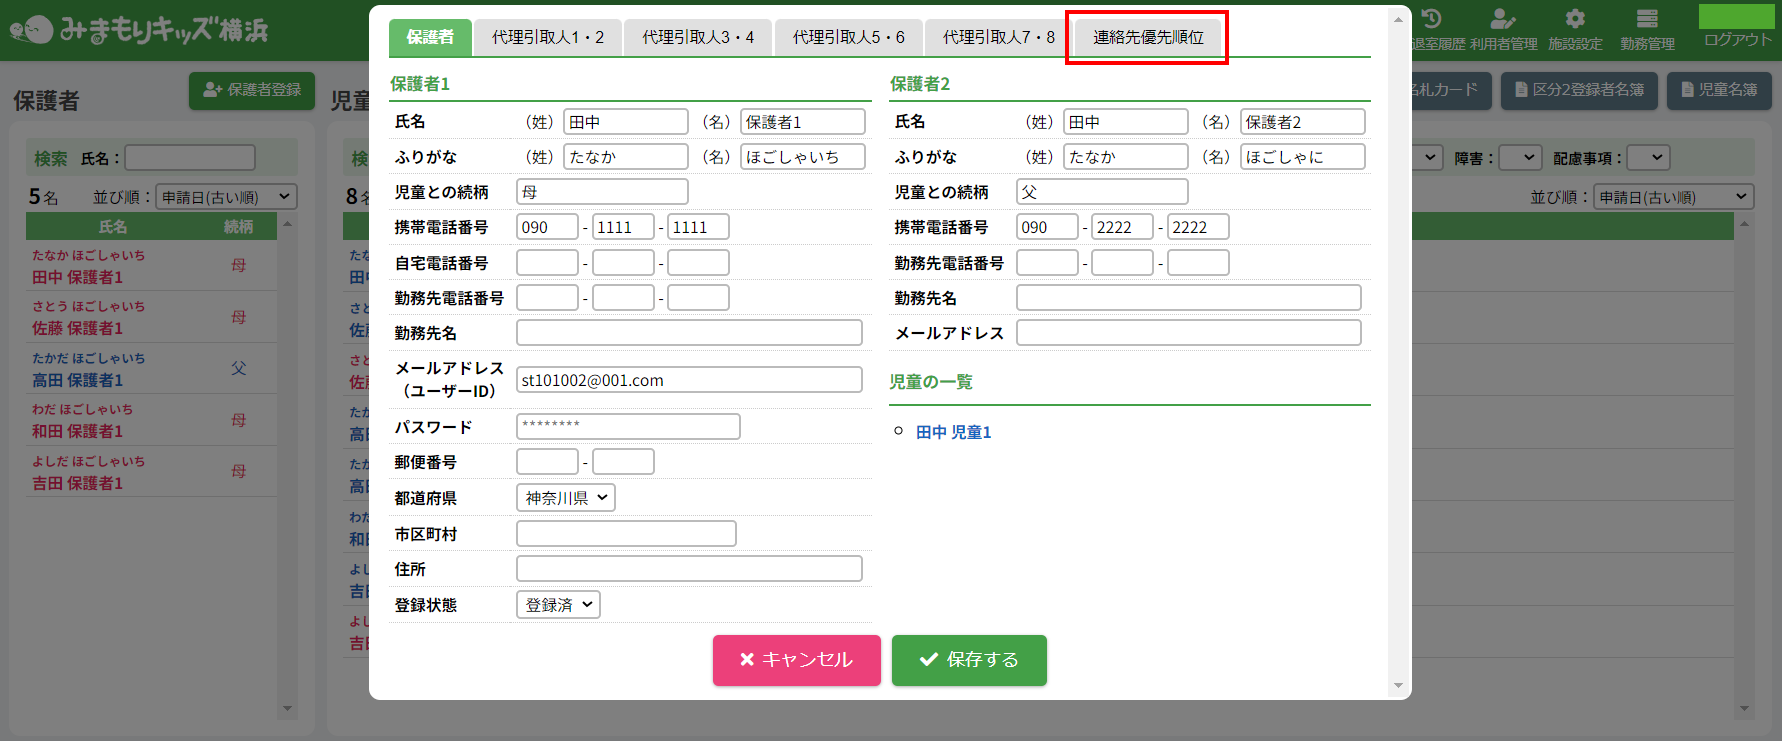Expand the 配慮事項 filter dropdown

click(x=1649, y=158)
